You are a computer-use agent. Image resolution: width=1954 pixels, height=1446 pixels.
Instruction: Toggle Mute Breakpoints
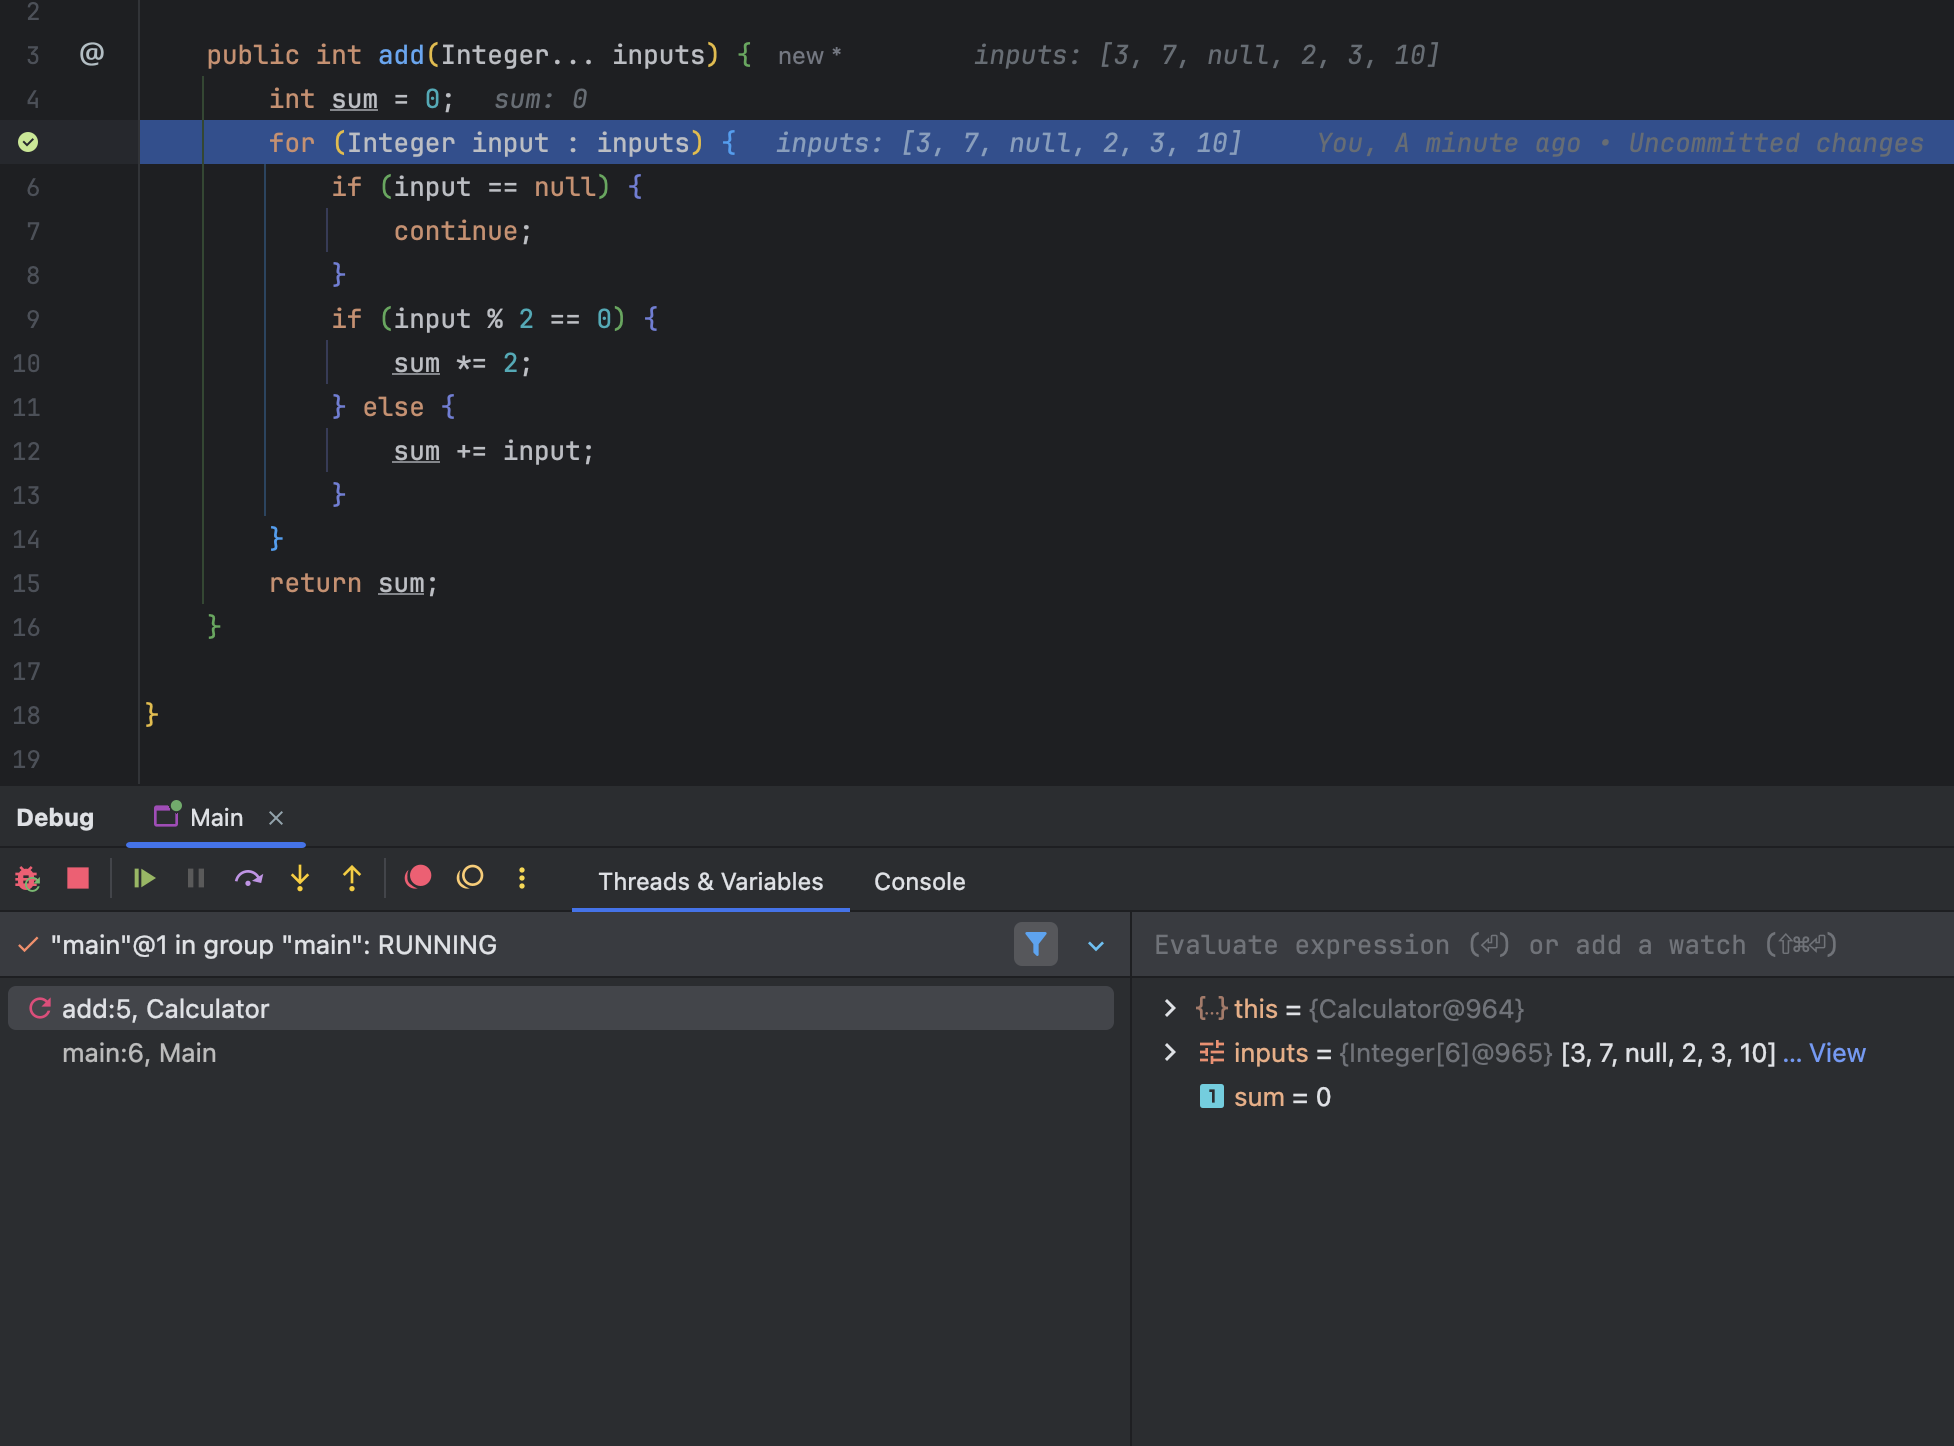[x=470, y=878]
